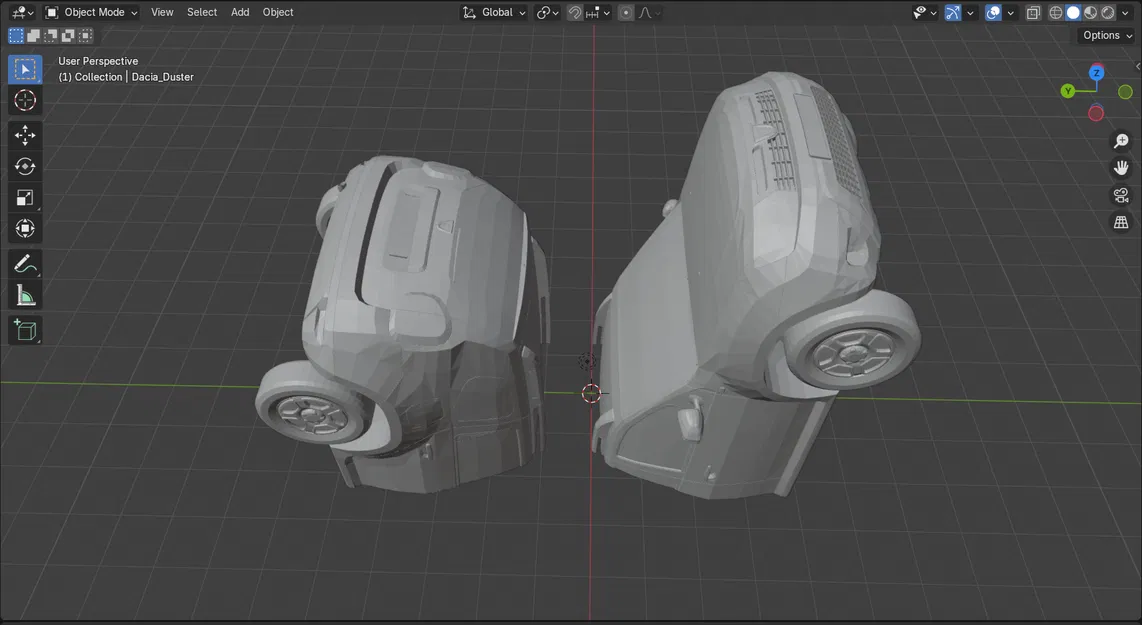Click the Z axis on the navigation gizmo
This screenshot has height=625, width=1142.
pos(1096,72)
